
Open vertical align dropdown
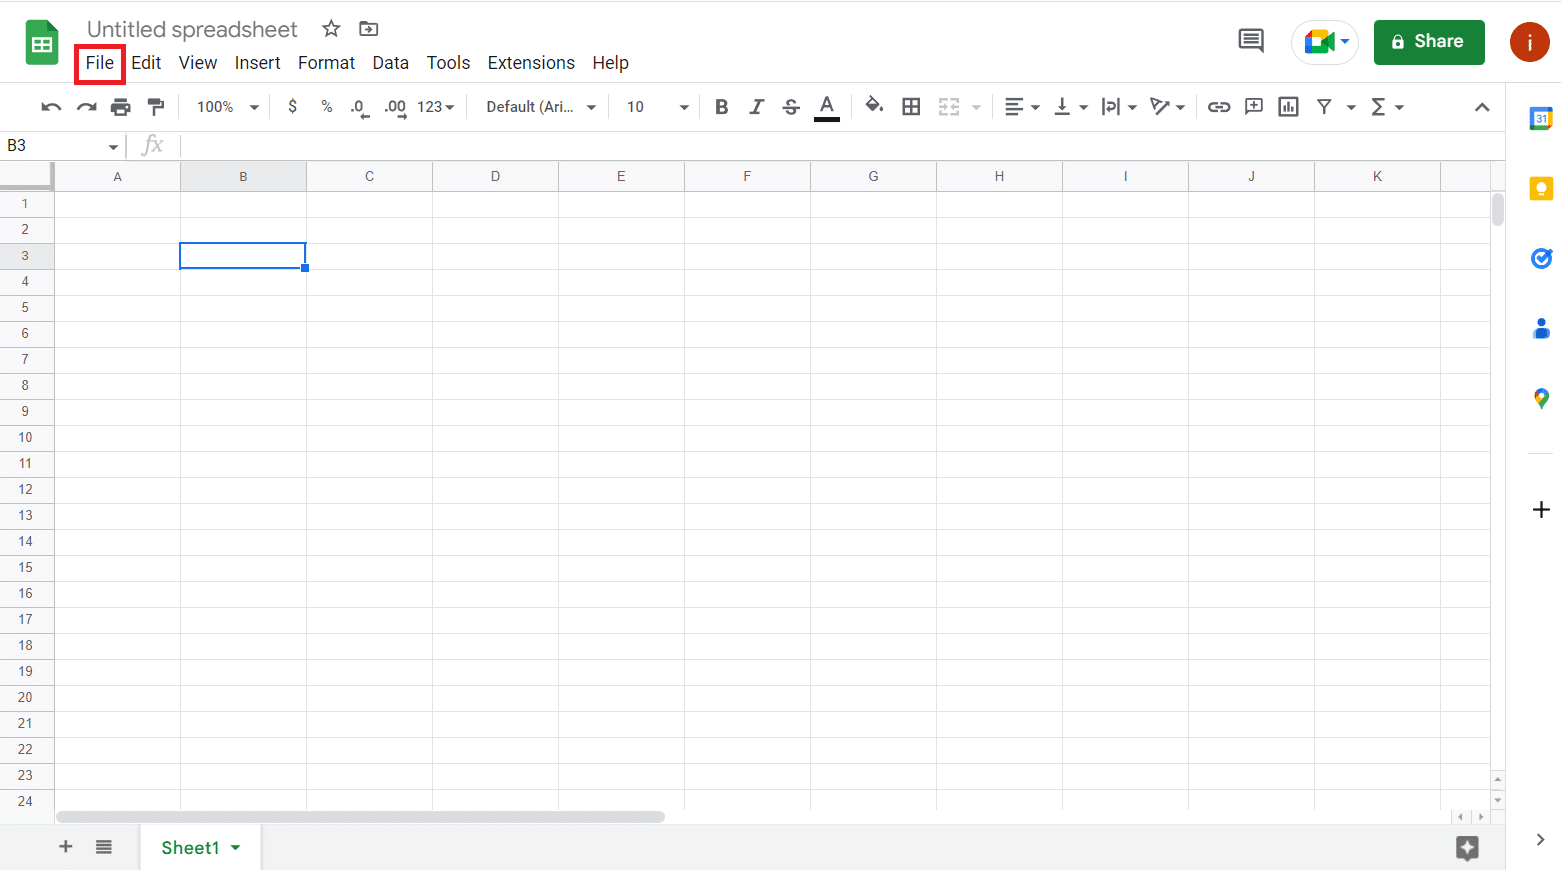[x=1071, y=107]
